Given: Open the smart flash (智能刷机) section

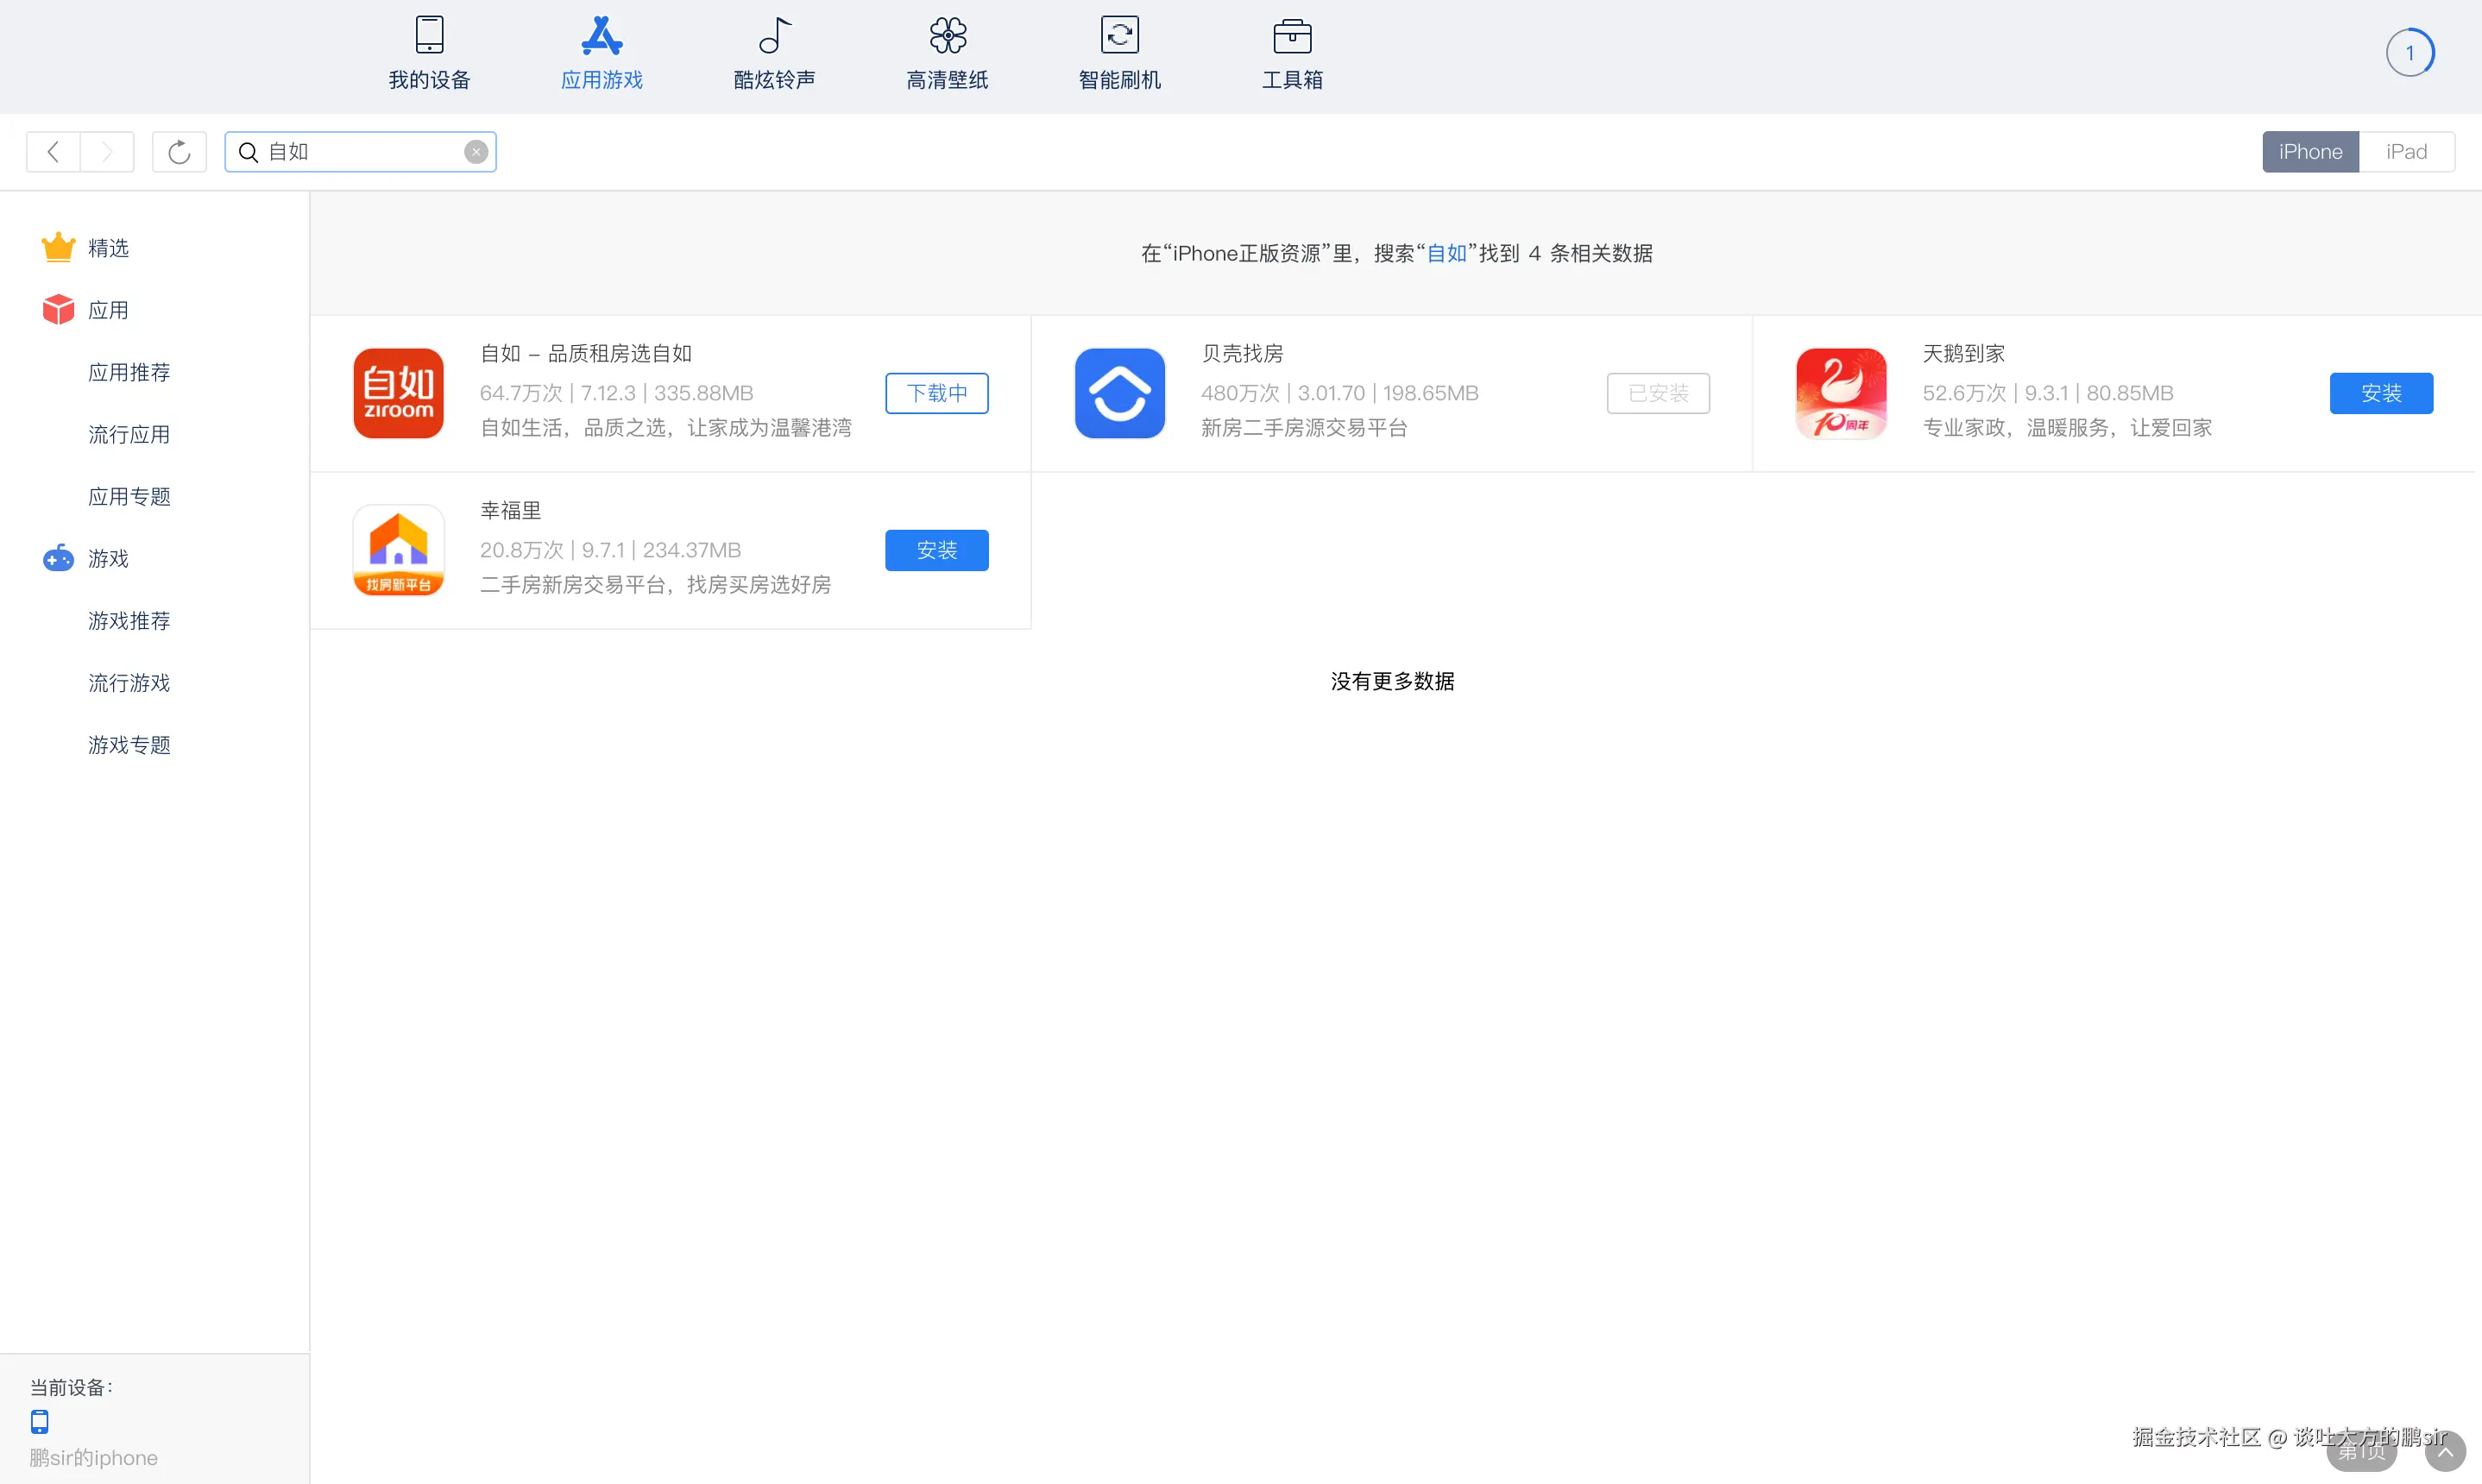Looking at the screenshot, I should [1119, 53].
